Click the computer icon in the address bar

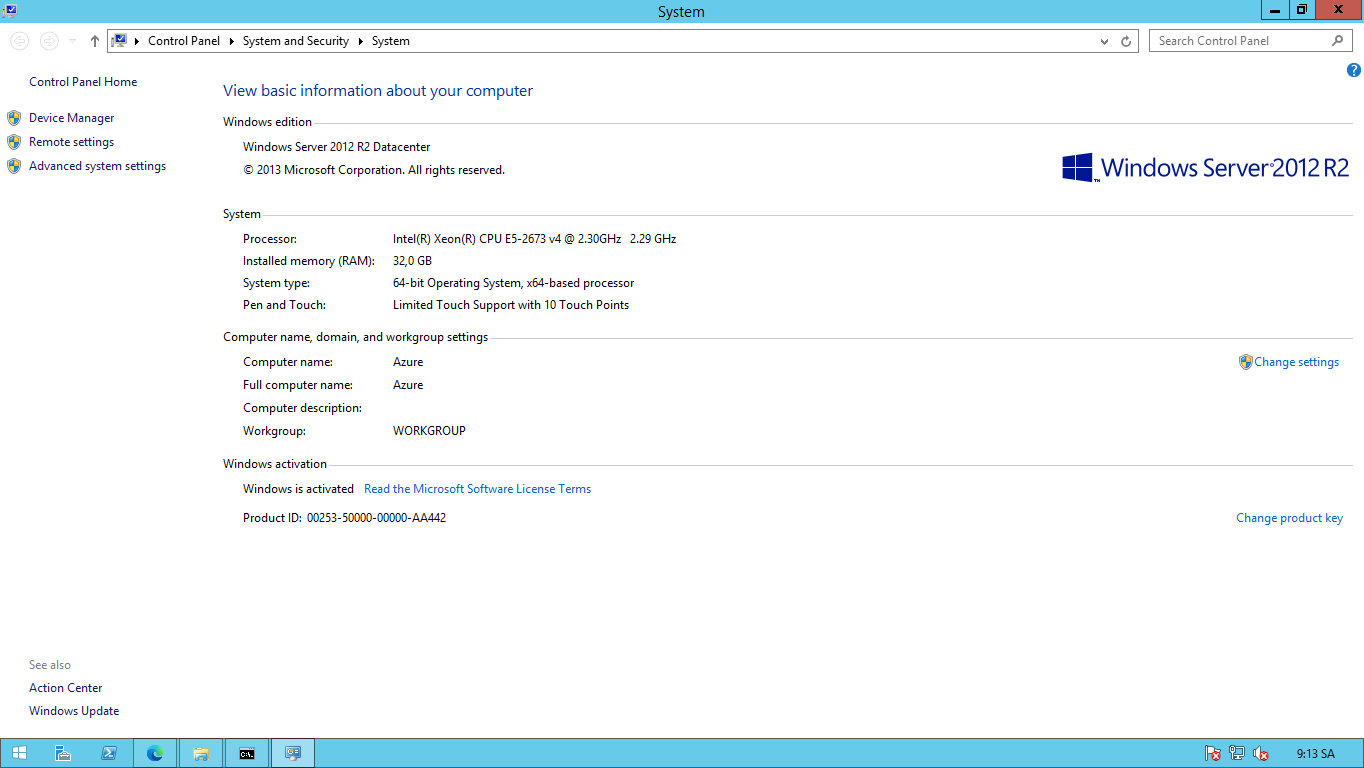click(120, 41)
